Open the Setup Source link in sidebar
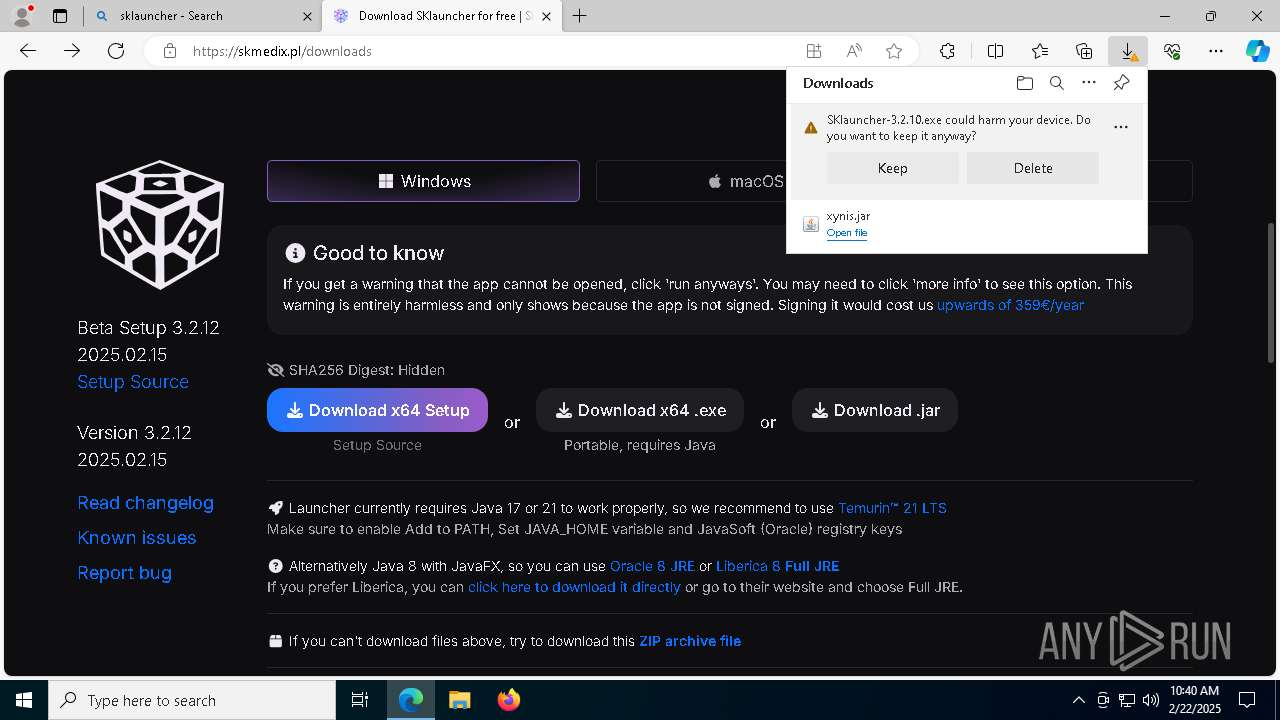The height and width of the screenshot is (720, 1280). coord(133,382)
